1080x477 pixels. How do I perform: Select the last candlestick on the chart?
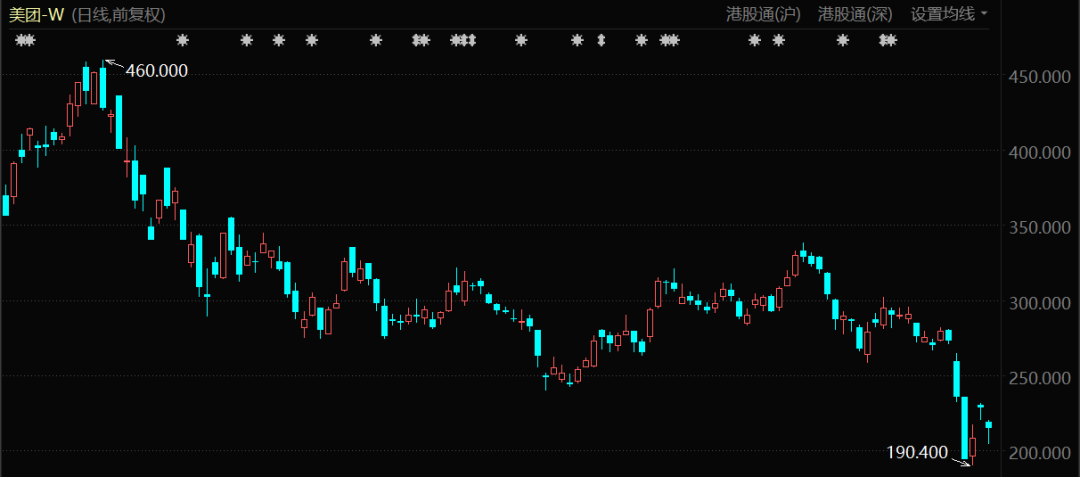(x=988, y=425)
